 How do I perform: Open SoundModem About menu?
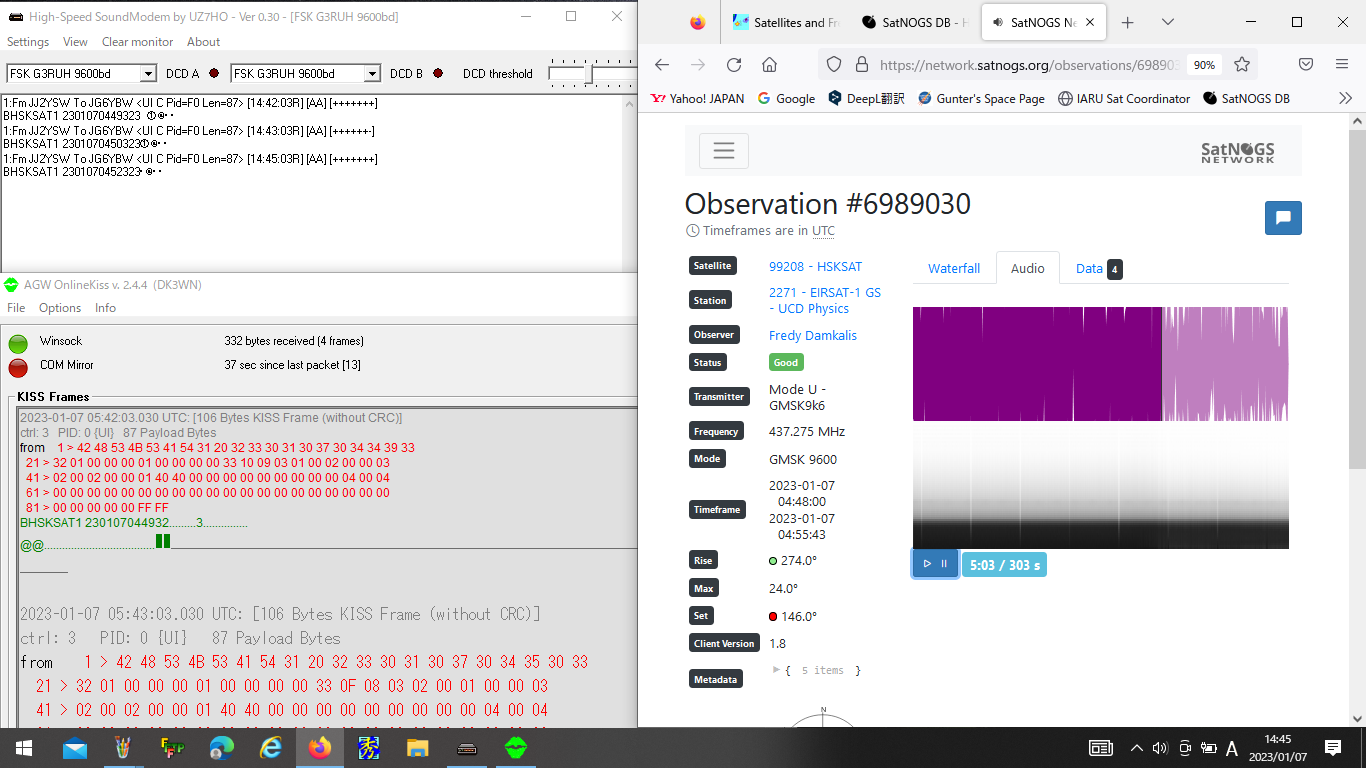point(203,42)
